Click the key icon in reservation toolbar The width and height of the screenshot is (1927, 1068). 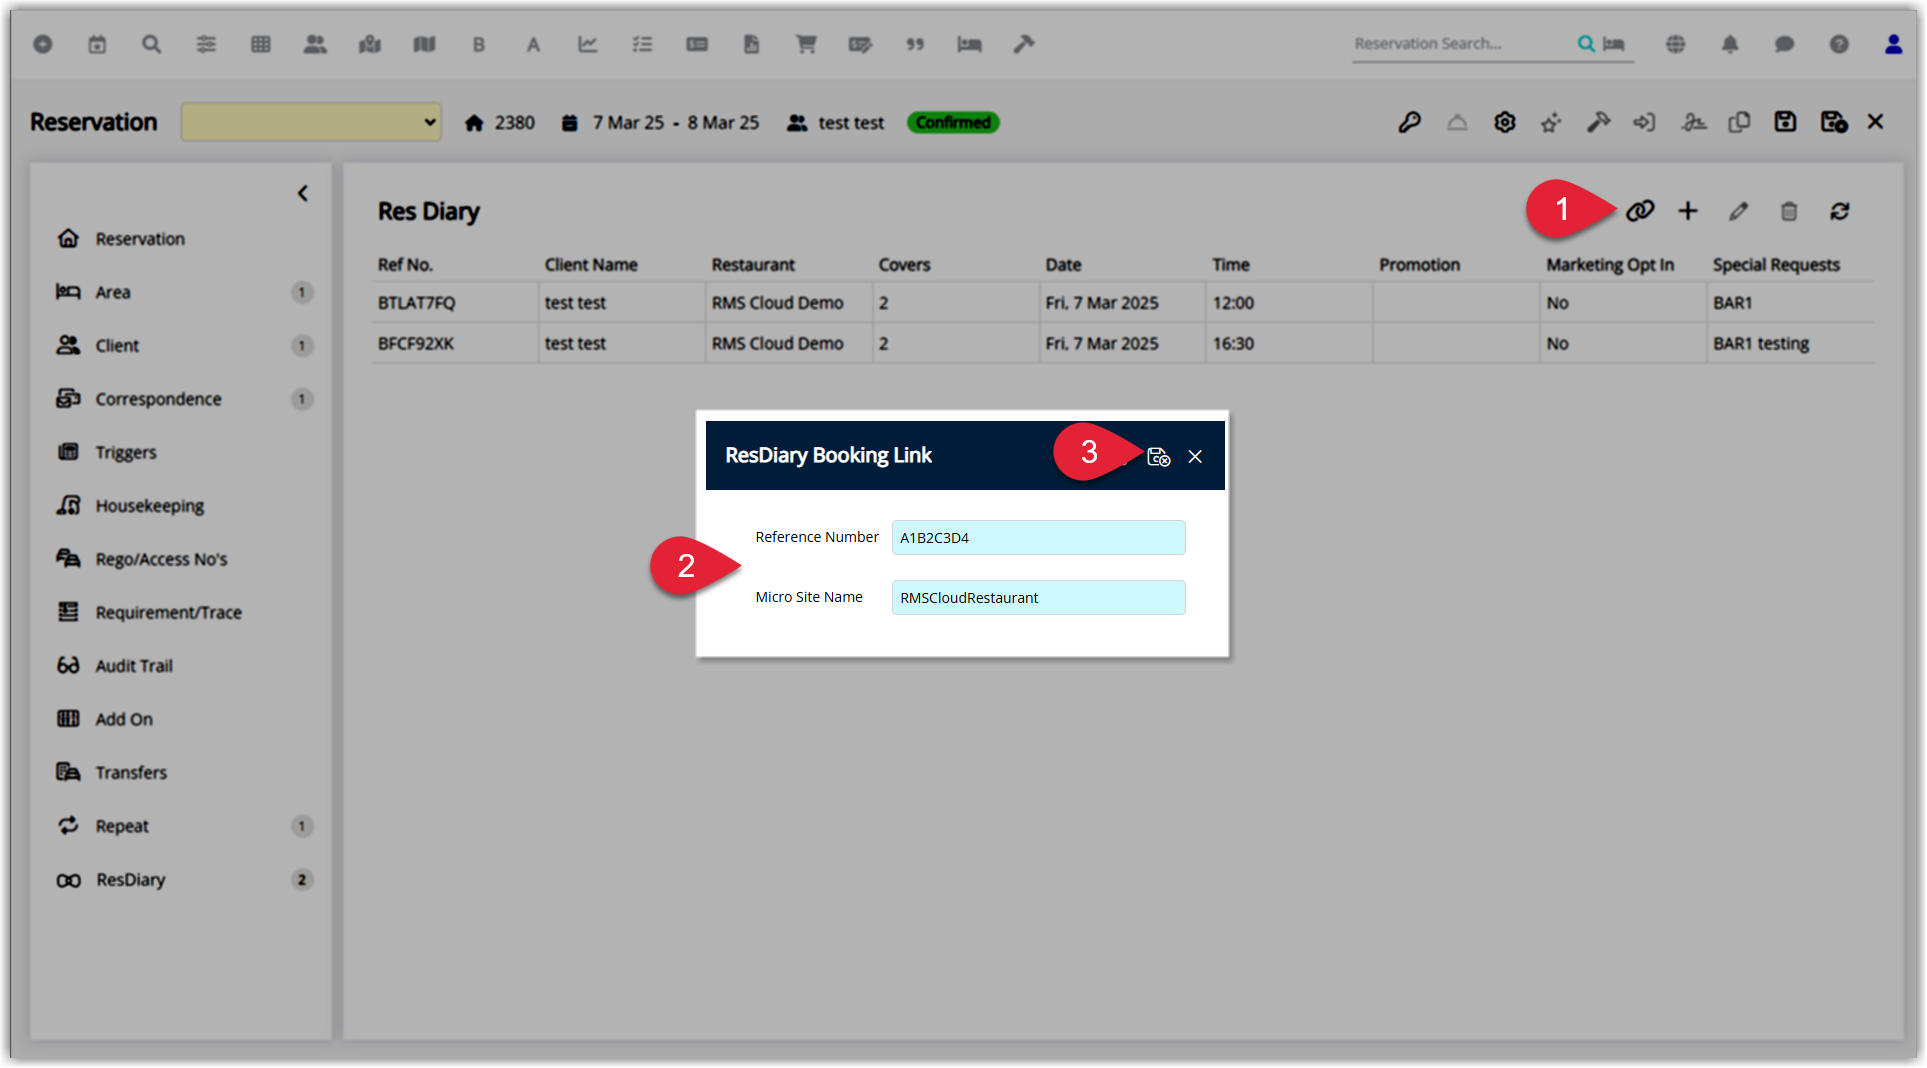(1409, 122)
